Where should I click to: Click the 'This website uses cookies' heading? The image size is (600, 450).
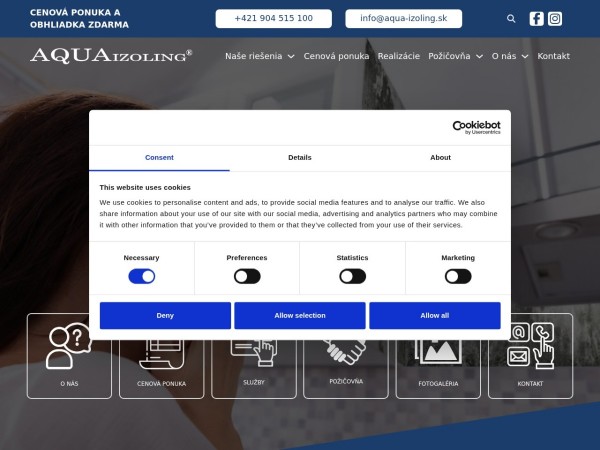pyautogui.click(x=145, y=188)
